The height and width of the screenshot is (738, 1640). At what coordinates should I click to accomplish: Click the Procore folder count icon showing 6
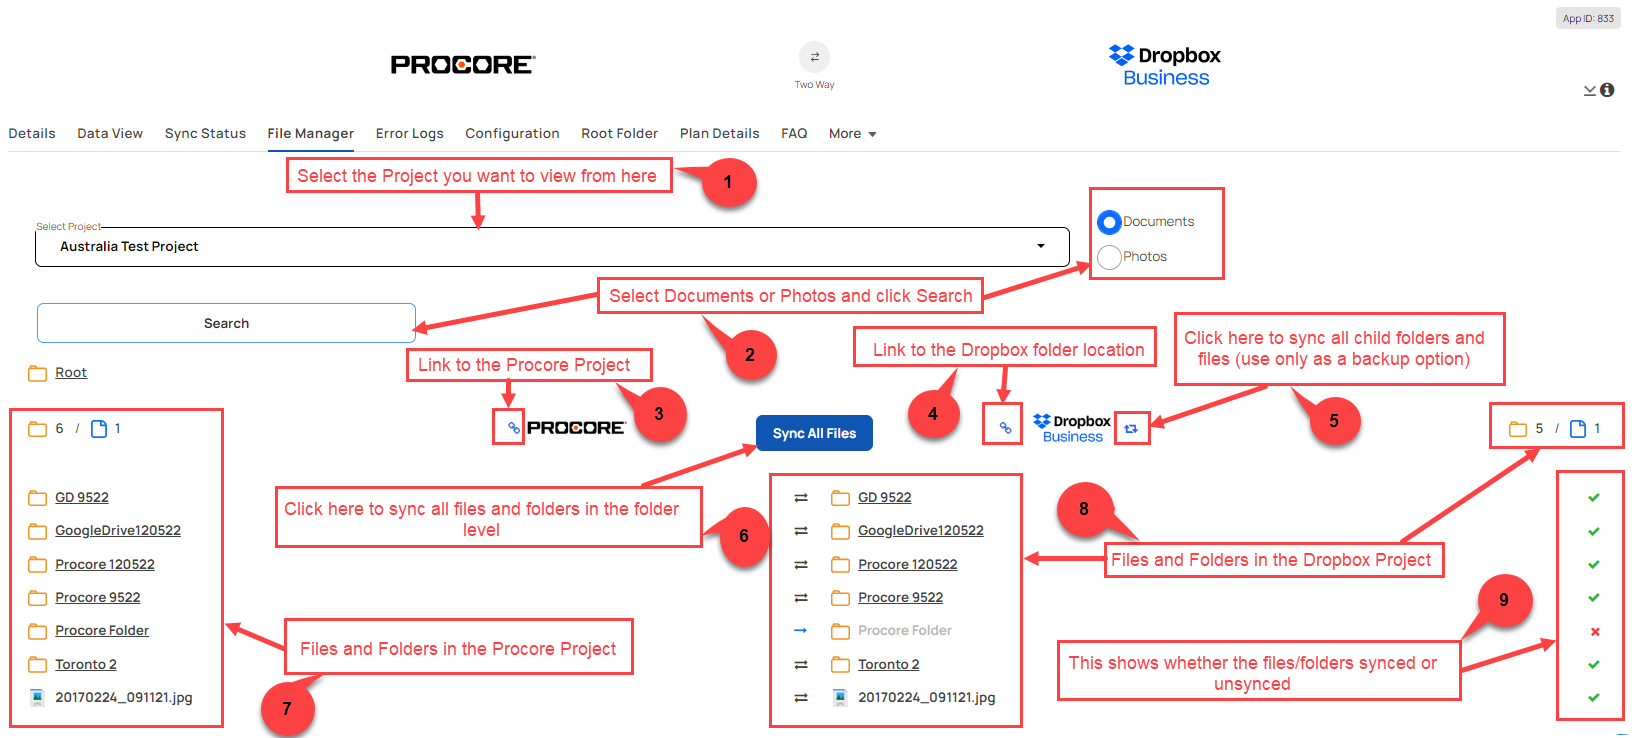coord(38,429)
